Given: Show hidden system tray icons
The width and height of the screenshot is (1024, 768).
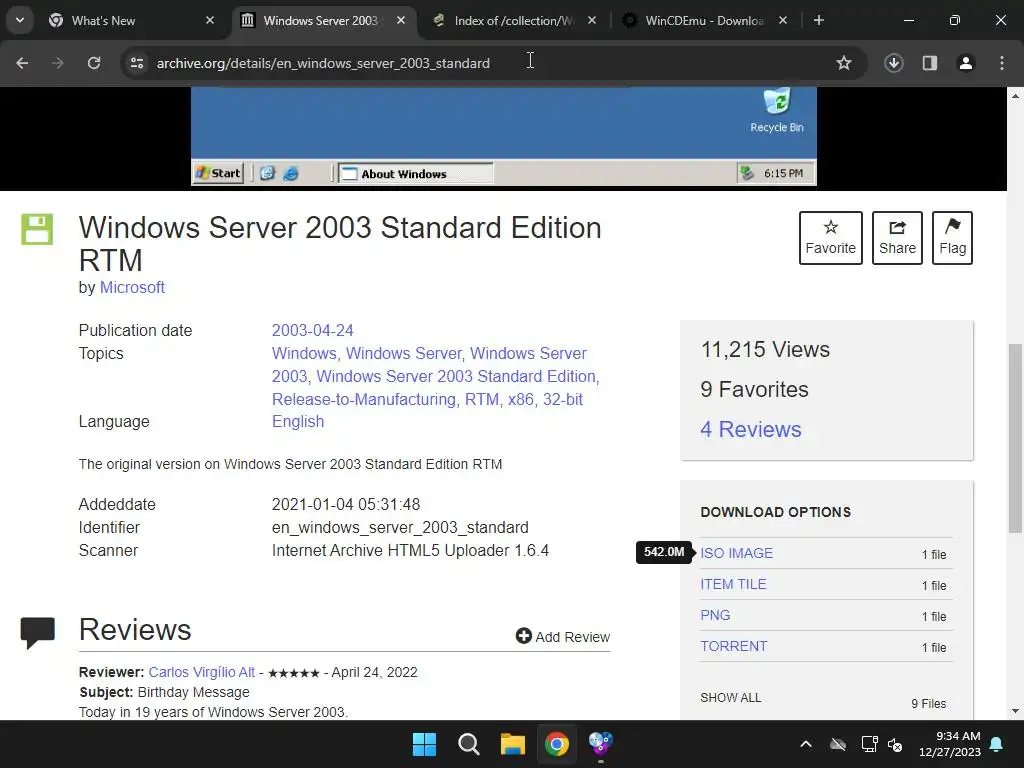Looking at the screenshot, I should coord(806,744).
